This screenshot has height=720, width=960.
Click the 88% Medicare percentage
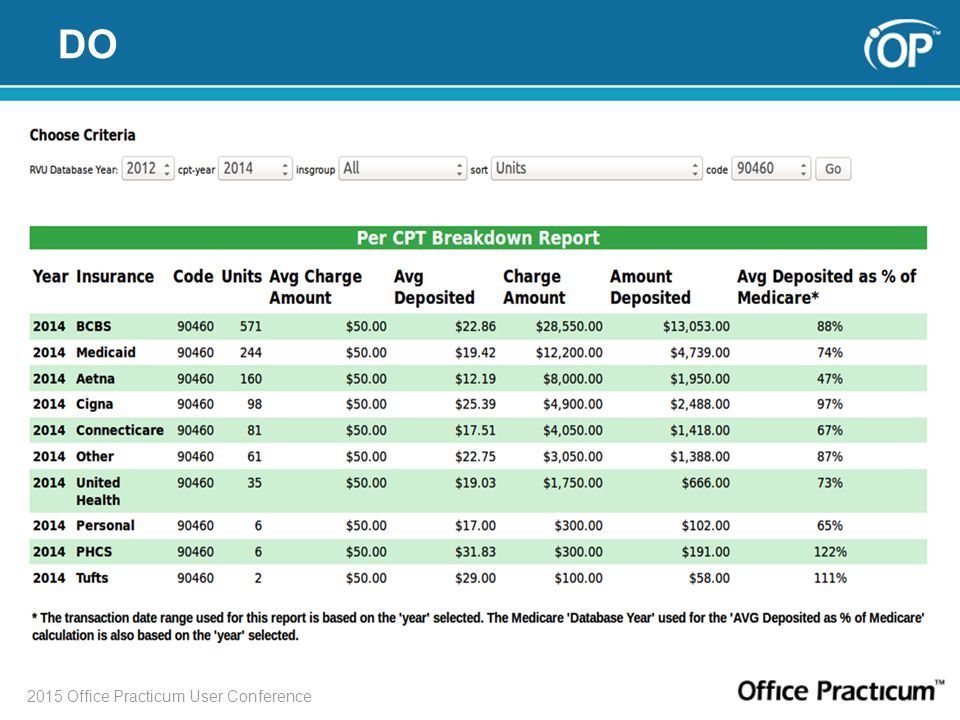coord(830,327)
